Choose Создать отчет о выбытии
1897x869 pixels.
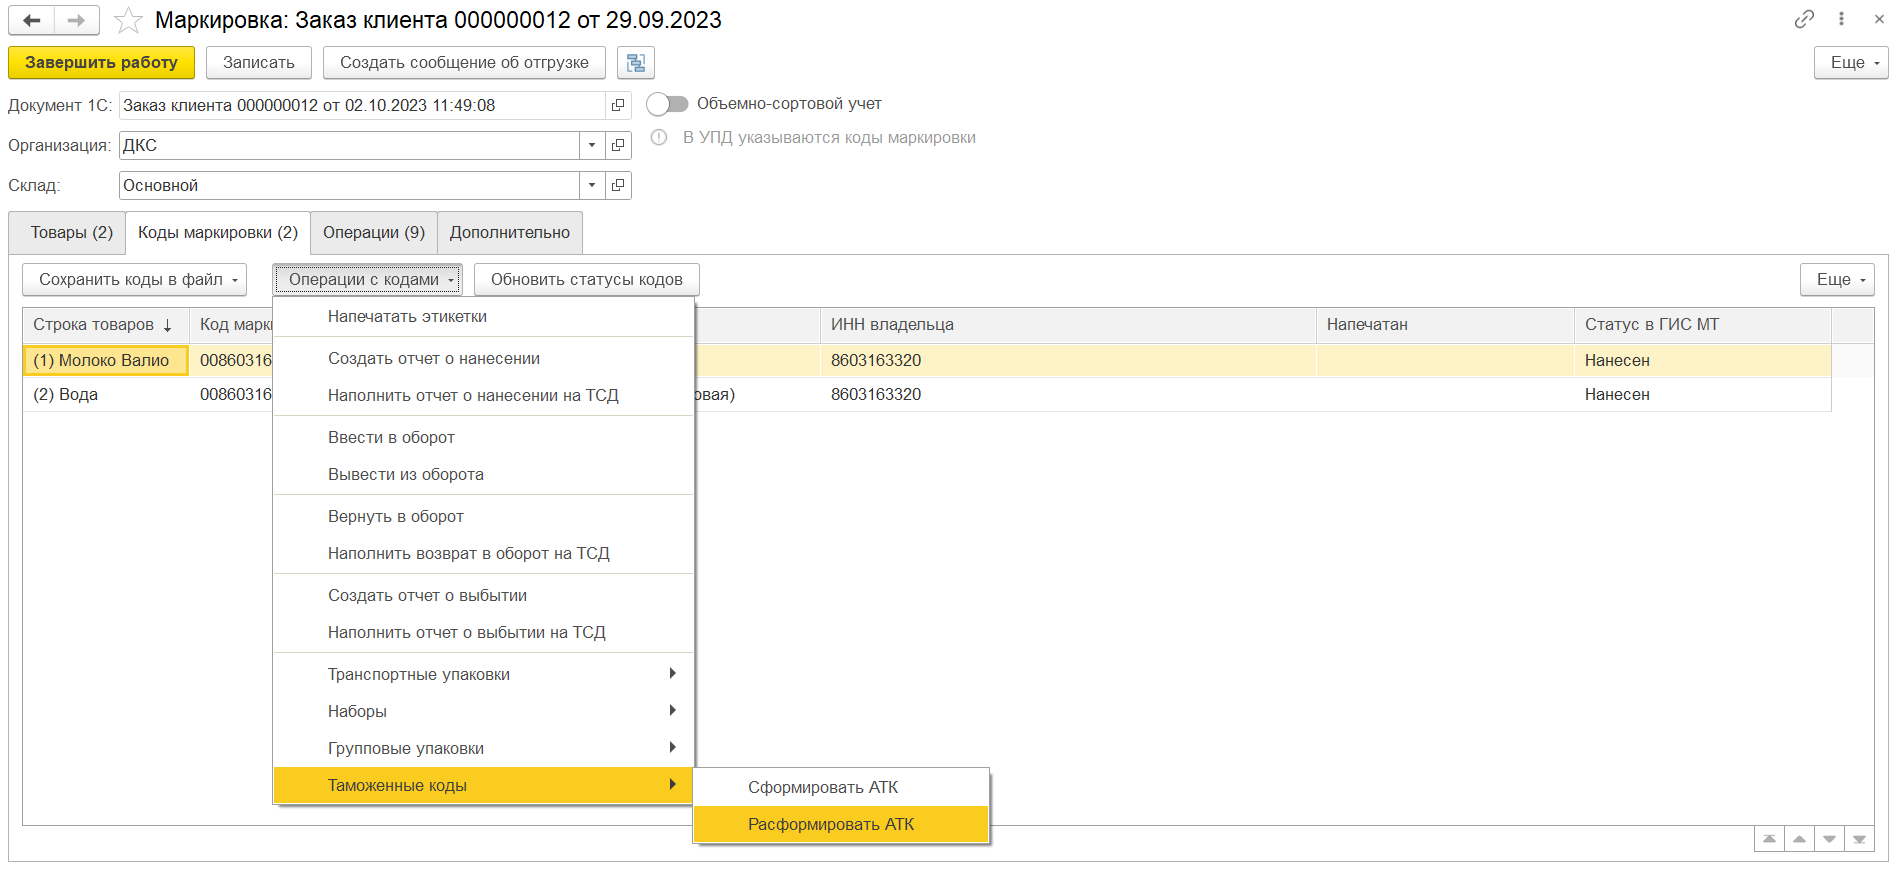pyautogui.click(x=483, y=595)
